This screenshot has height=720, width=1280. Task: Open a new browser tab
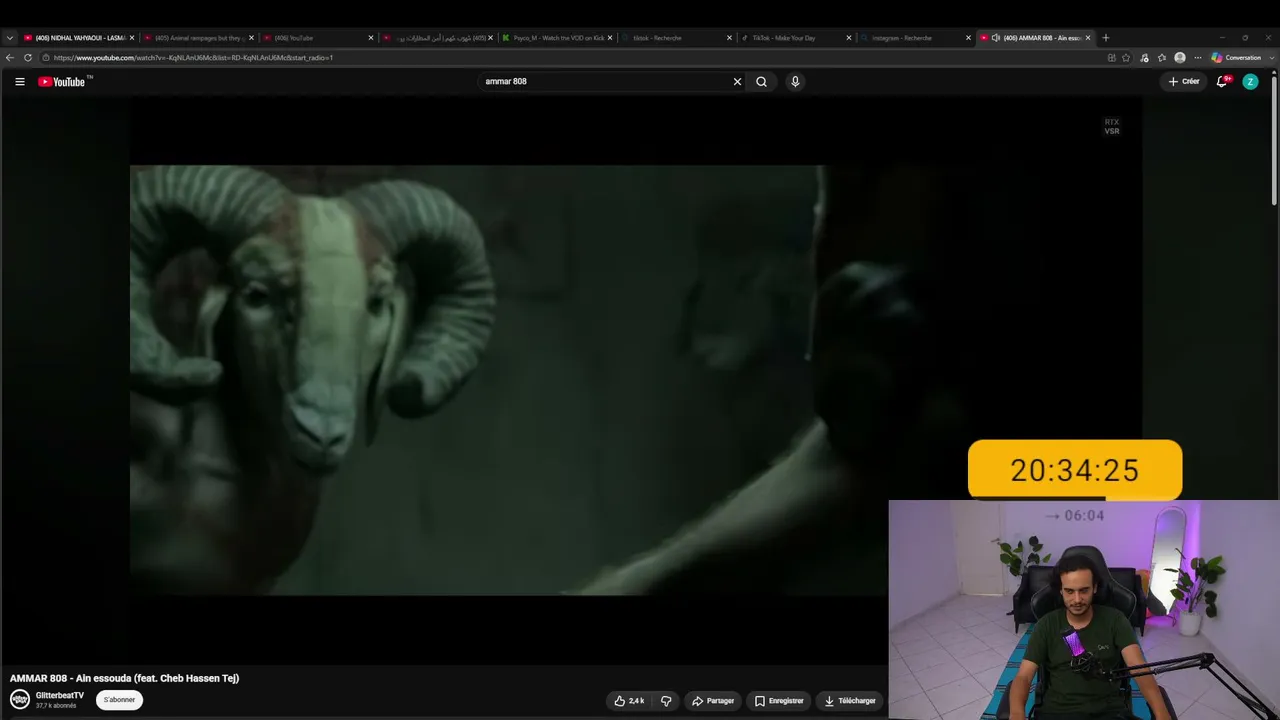pos(1105,38)
